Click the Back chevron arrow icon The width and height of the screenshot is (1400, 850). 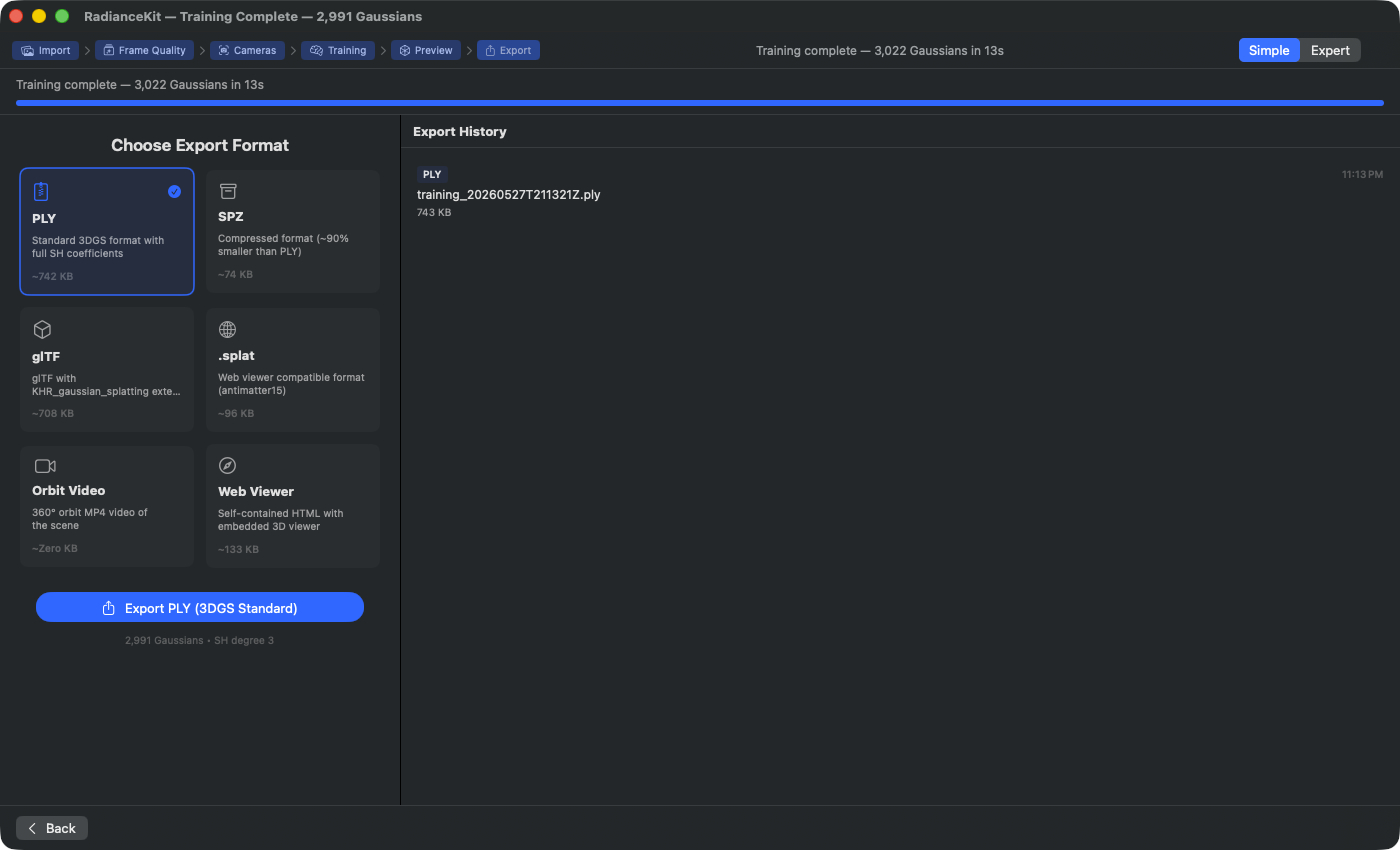click(33, 828)
